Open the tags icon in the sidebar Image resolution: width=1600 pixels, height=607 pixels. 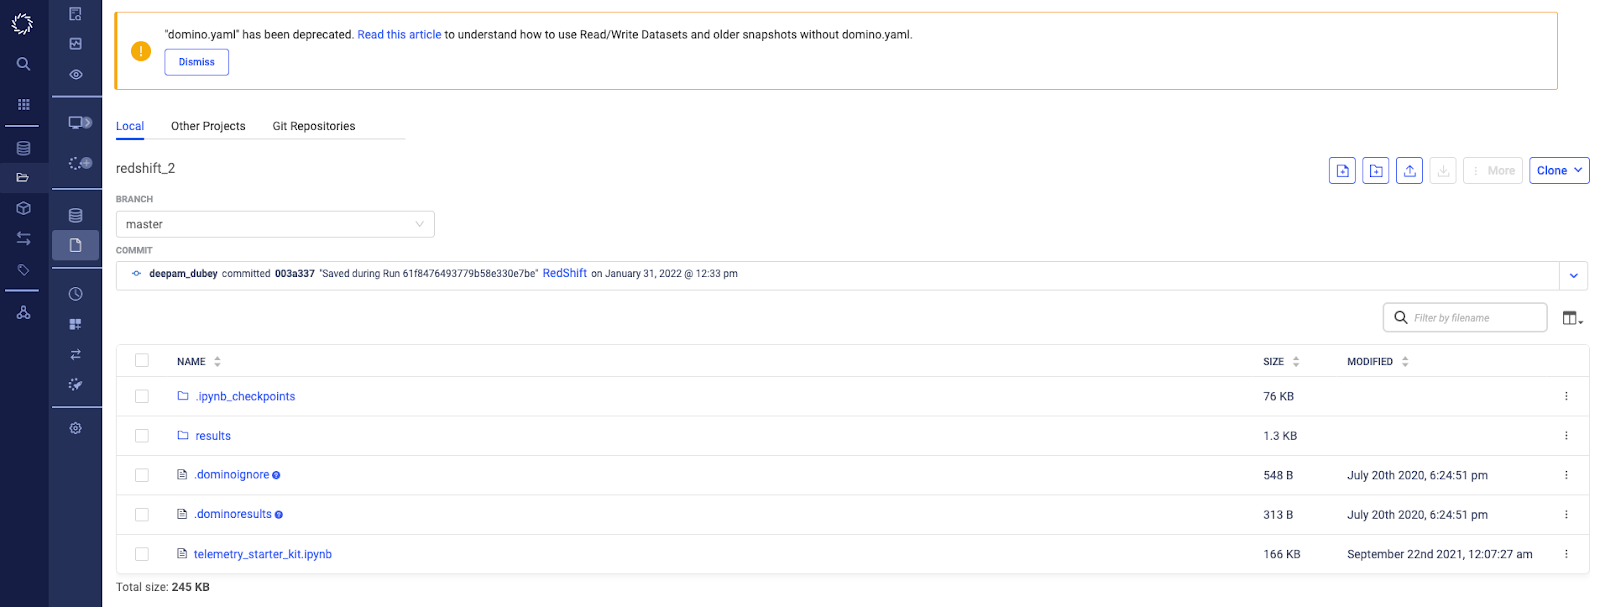coord(23,270)
